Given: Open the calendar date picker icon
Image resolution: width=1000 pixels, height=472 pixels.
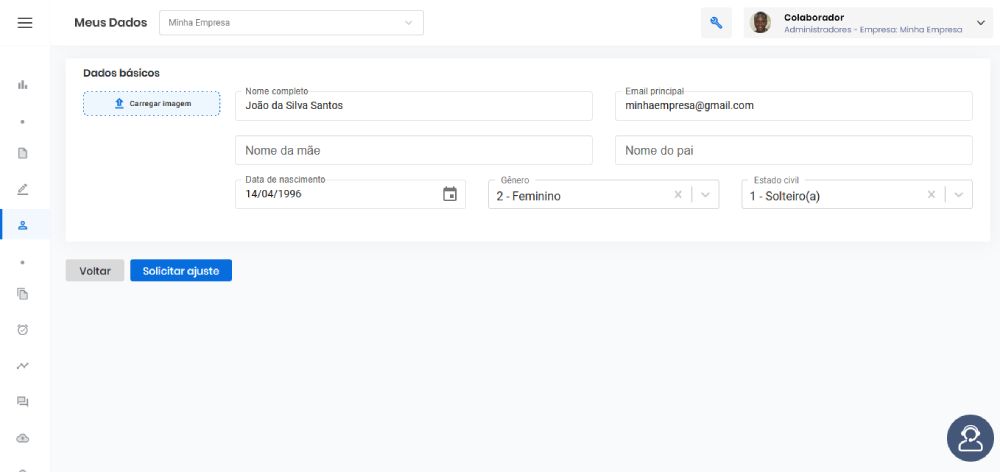Looking at the screenshot, I should coord(450,195).
